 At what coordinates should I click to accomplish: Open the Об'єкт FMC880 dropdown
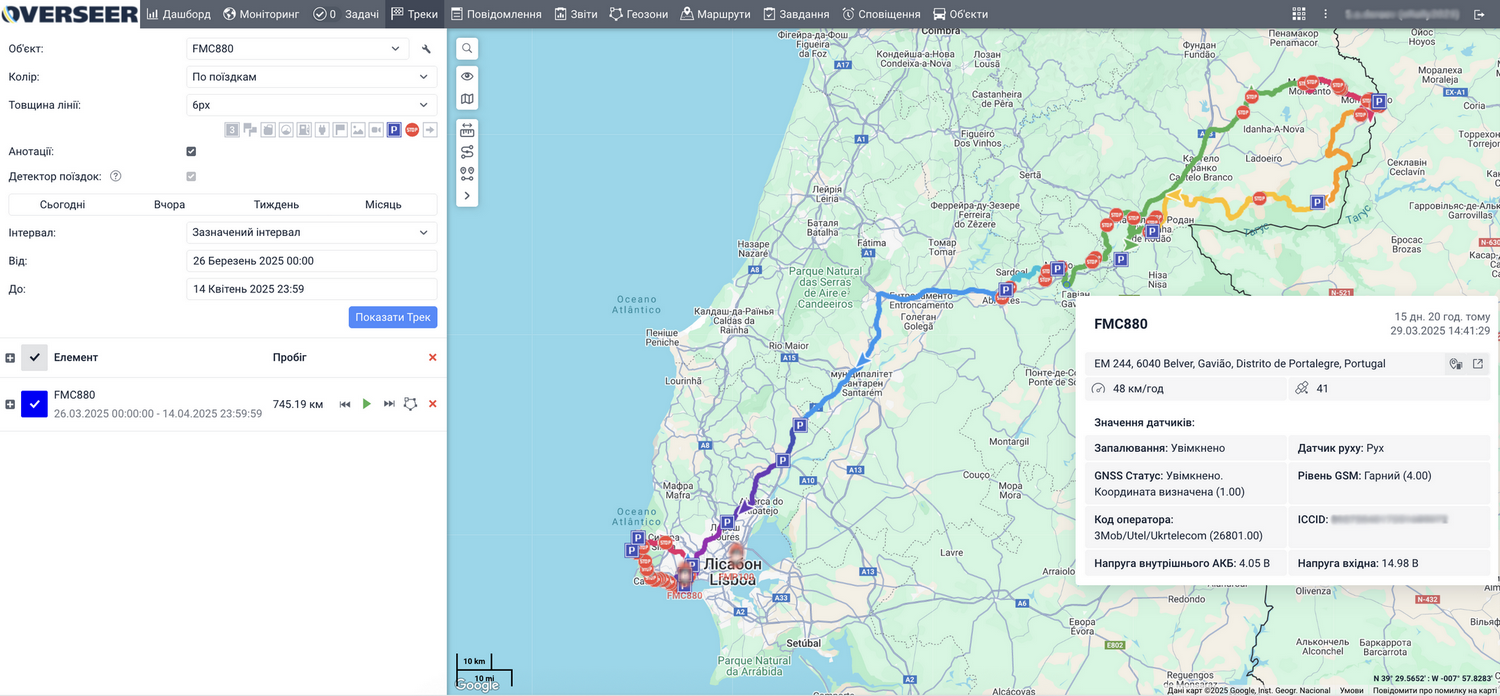click(x=298, y=49)
